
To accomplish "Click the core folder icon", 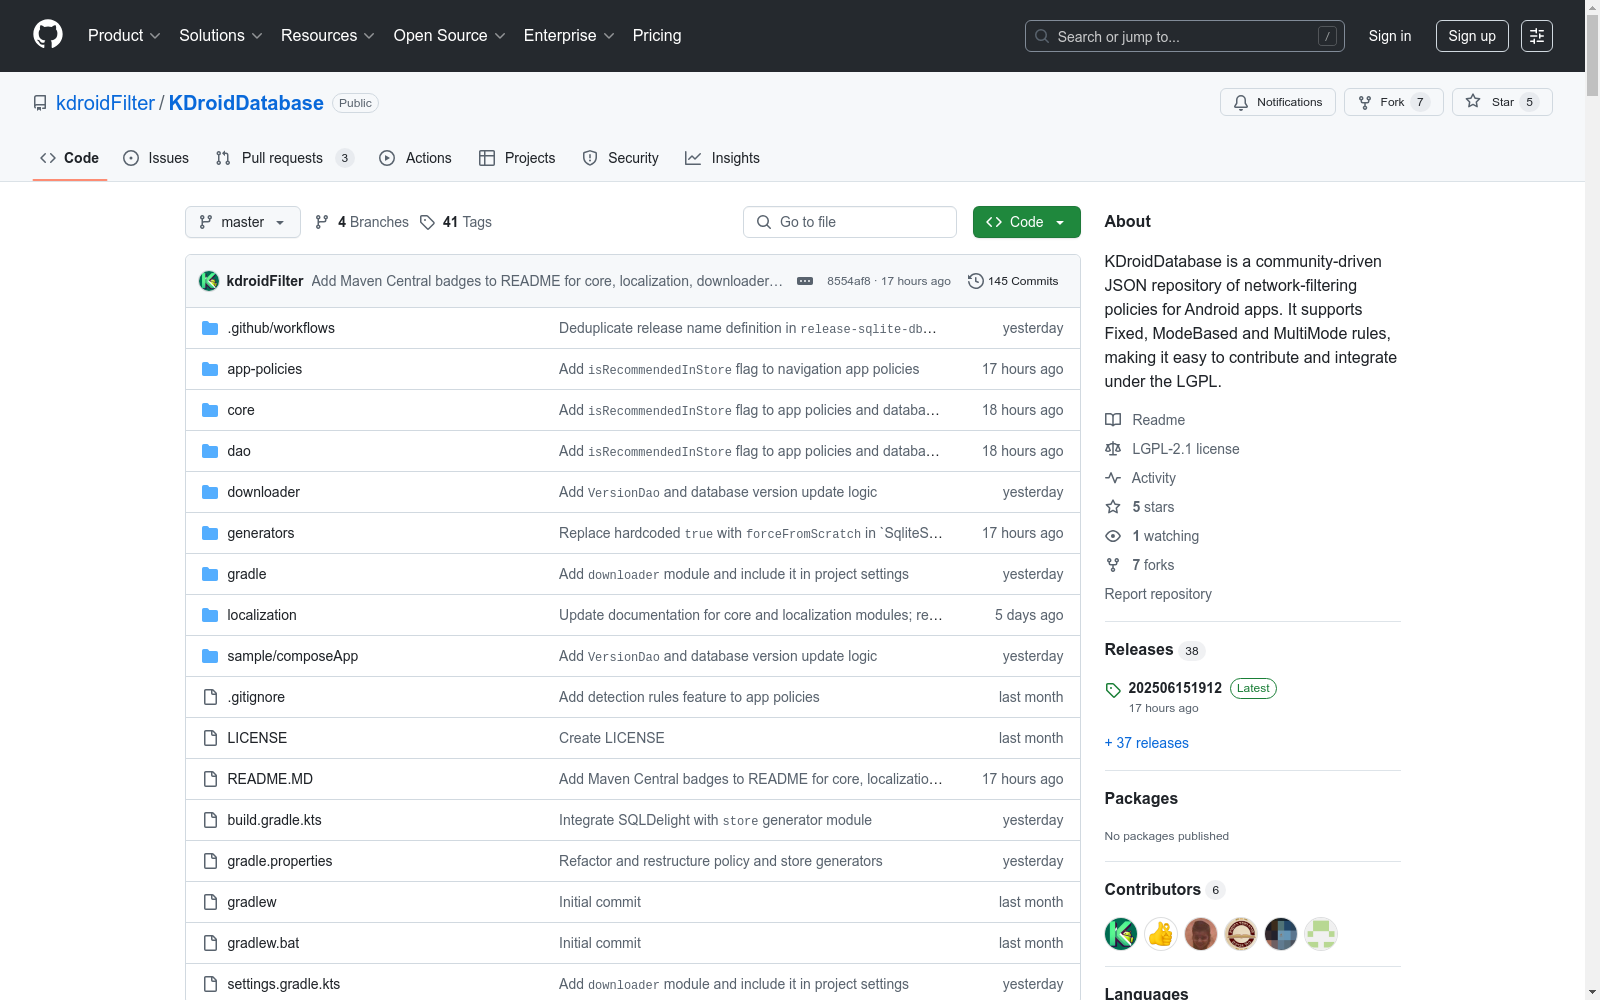I will tap(210, 410).
